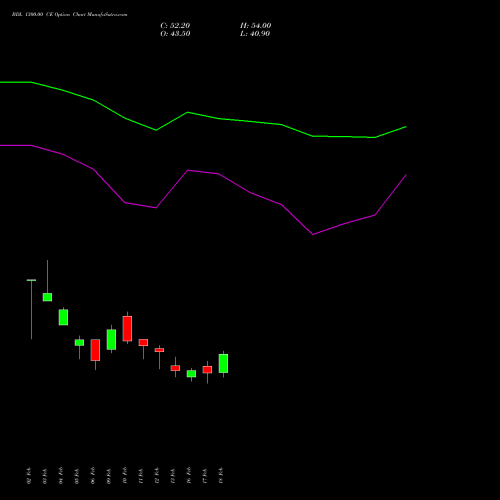Select the 13 Feb date label
The height and width of the screenshot is (500, 500).
173,476
